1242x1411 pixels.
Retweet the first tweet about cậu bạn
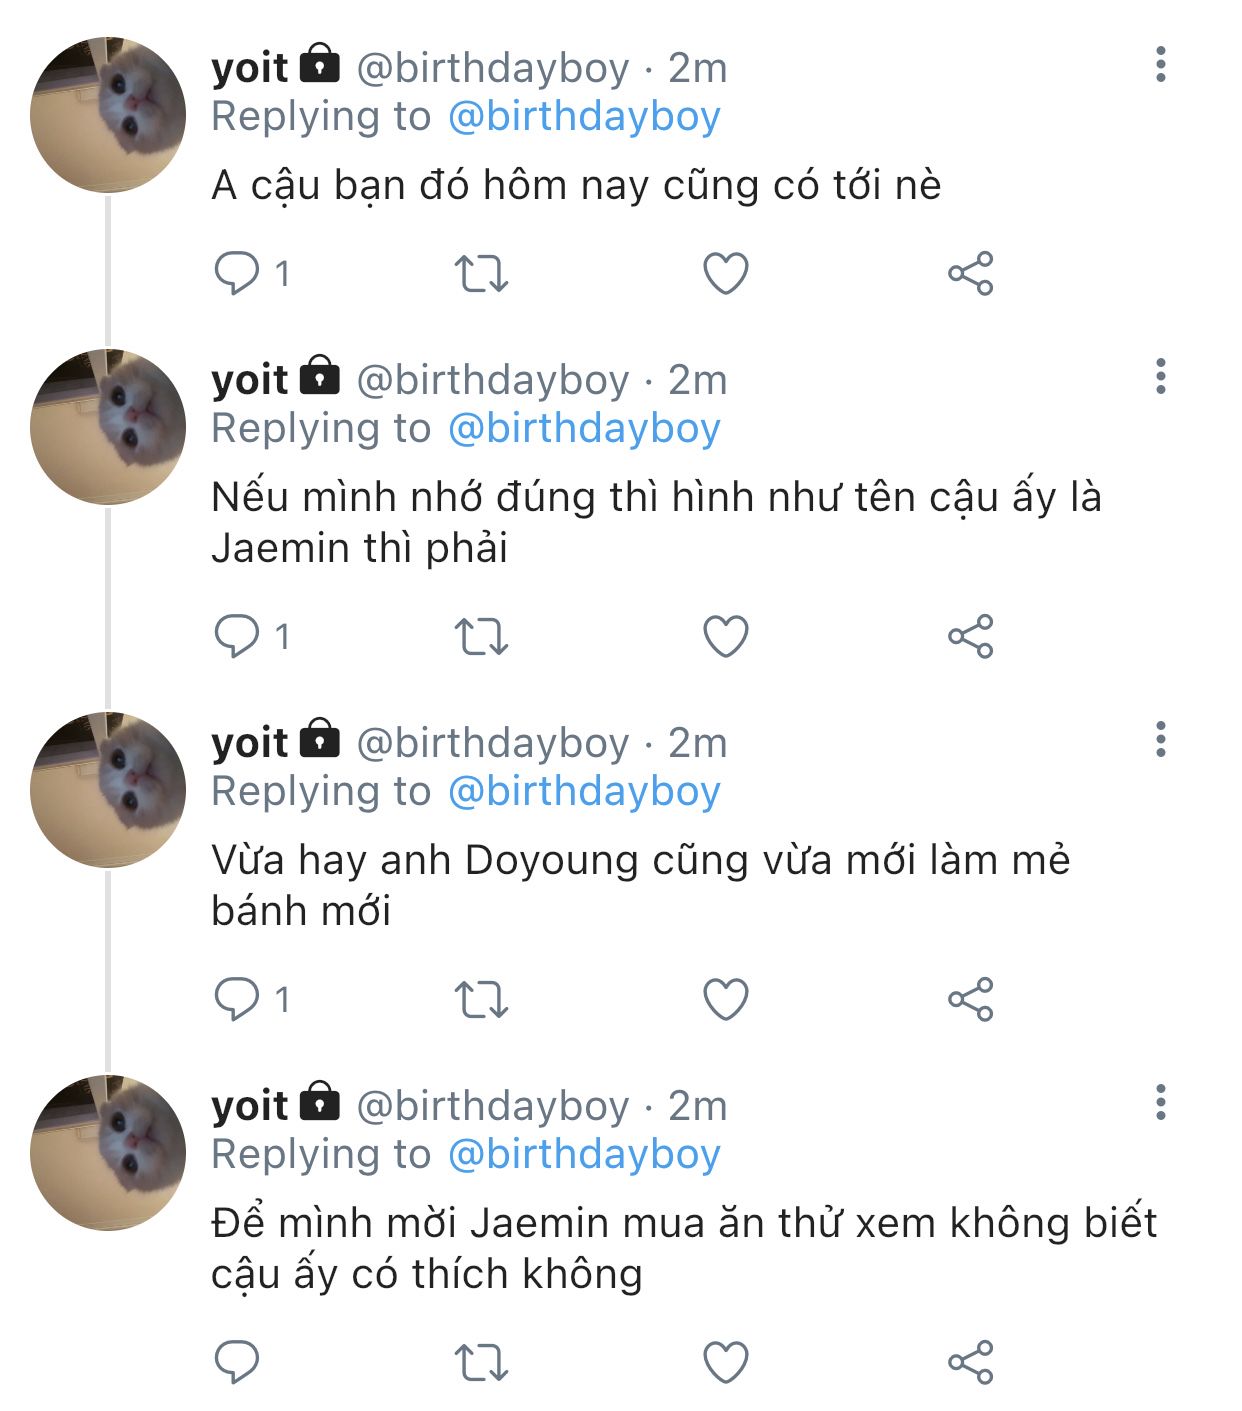pyautogui.click(x=482, y=273)
